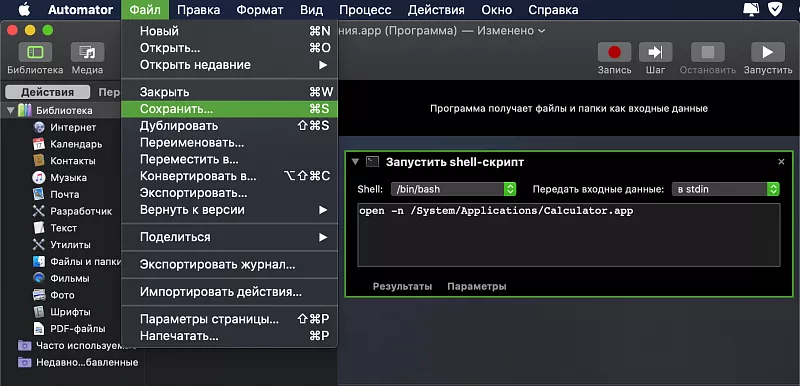Open the Действия menu bar item

[x=436, y=10]
